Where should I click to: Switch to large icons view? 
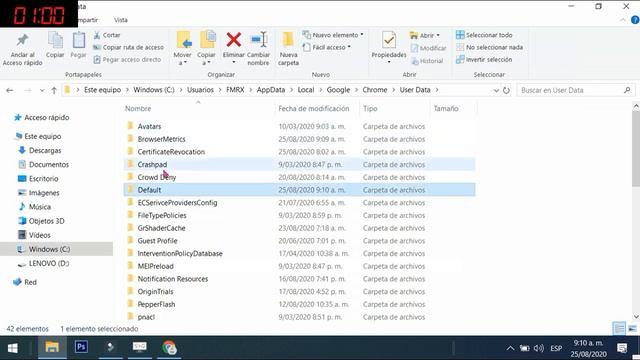(x=632, y=328)
